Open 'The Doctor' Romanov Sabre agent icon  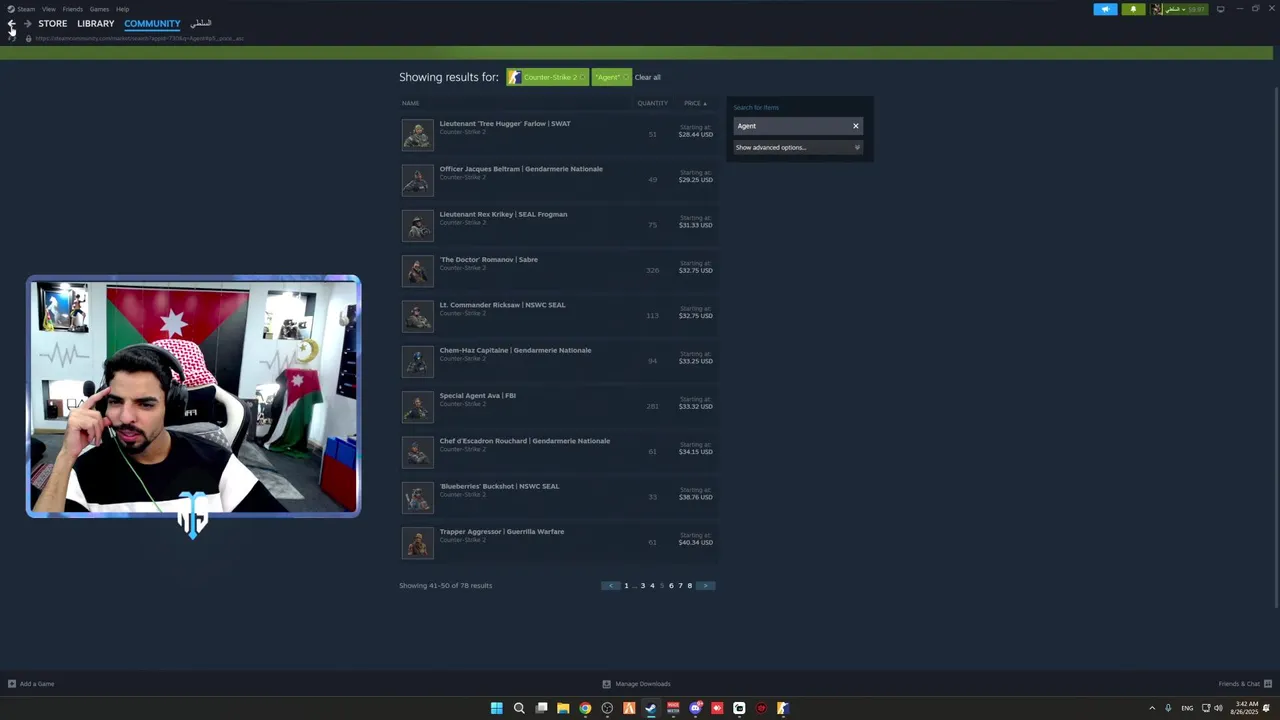click(417, 271)
